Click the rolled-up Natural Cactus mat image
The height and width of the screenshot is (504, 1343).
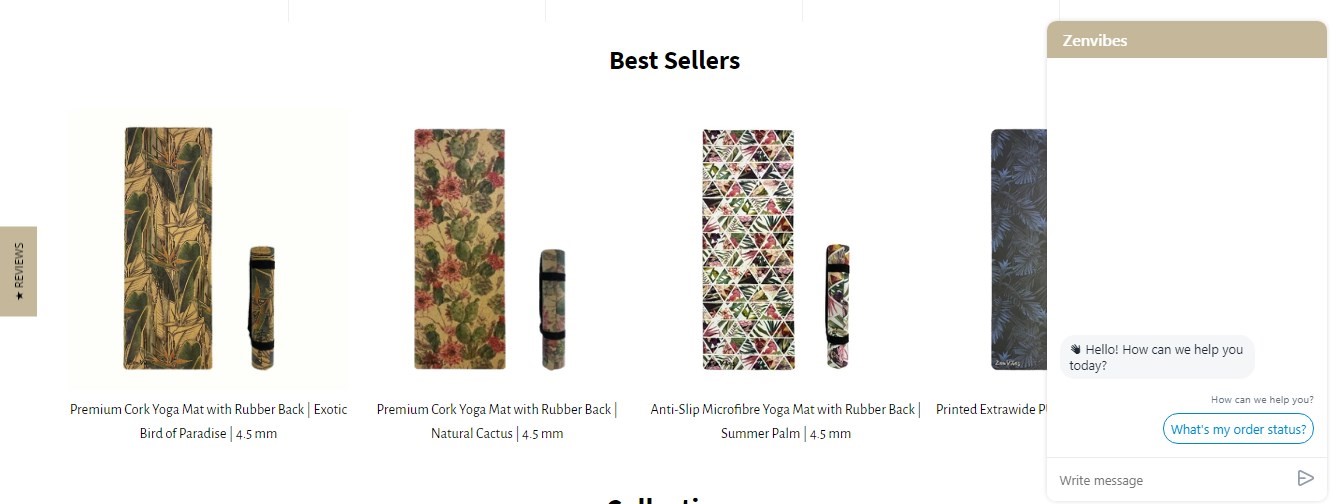click(552, 308)
